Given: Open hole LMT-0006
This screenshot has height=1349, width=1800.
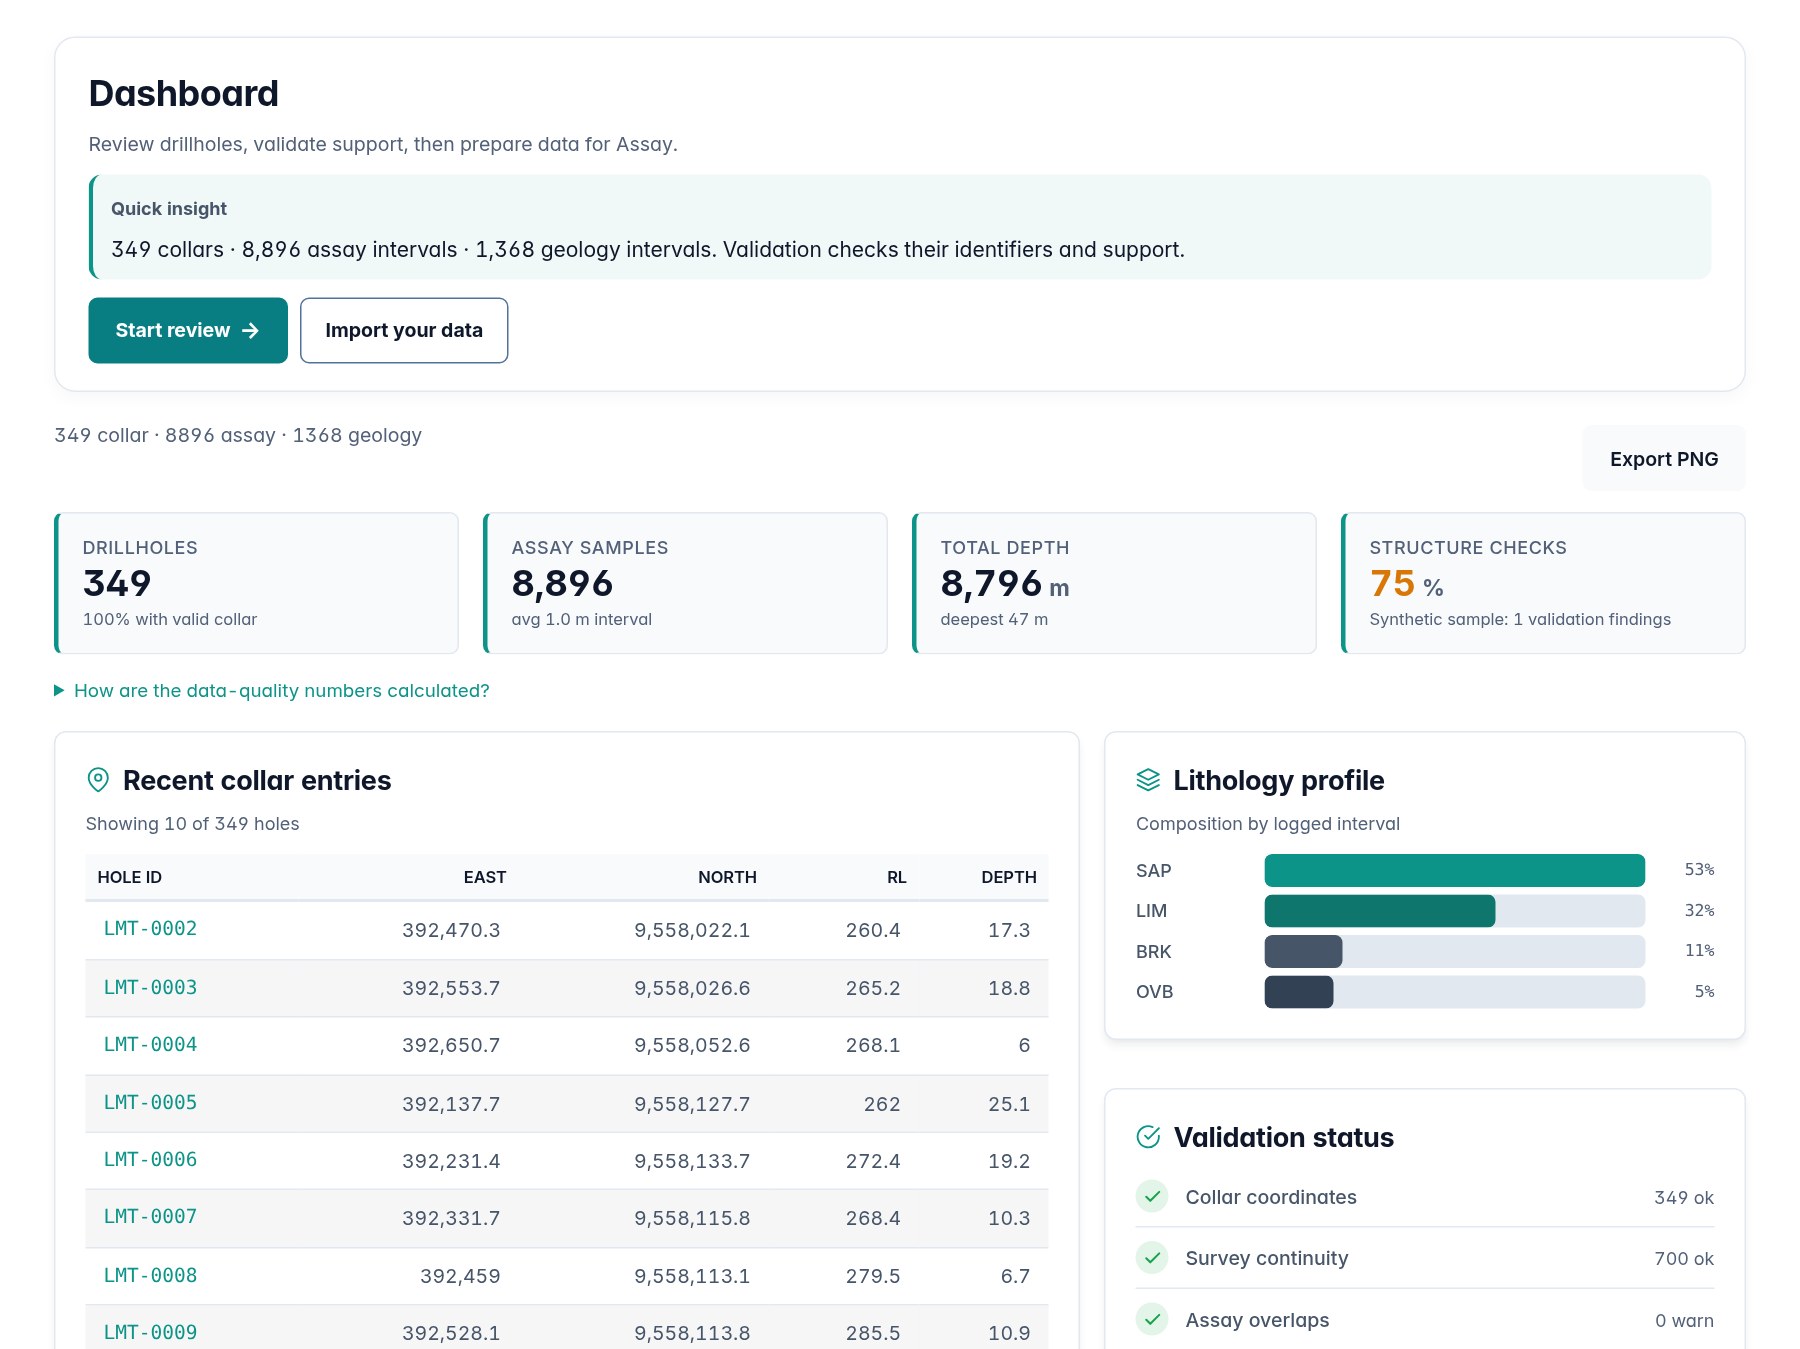Looking at the screenshot, I should tap(150, 1160).
